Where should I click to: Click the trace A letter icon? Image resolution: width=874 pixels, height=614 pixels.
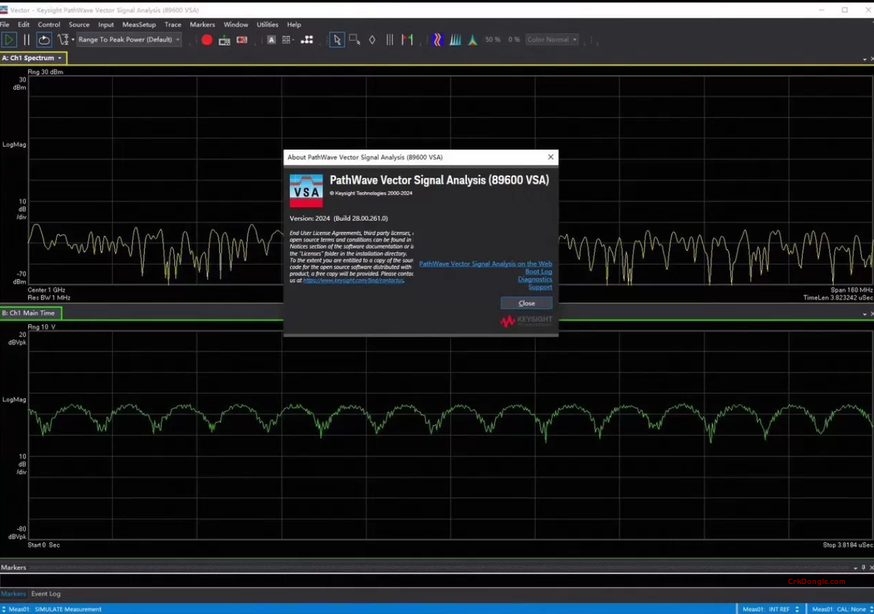pyautogui.click(x=271, y=40)
